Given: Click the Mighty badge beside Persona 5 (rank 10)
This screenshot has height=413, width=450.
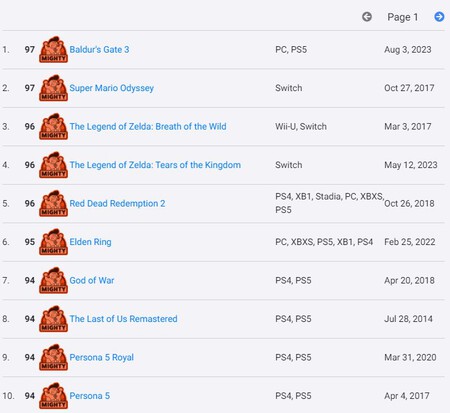Looking at the screenshot, I should pos(53,396).
